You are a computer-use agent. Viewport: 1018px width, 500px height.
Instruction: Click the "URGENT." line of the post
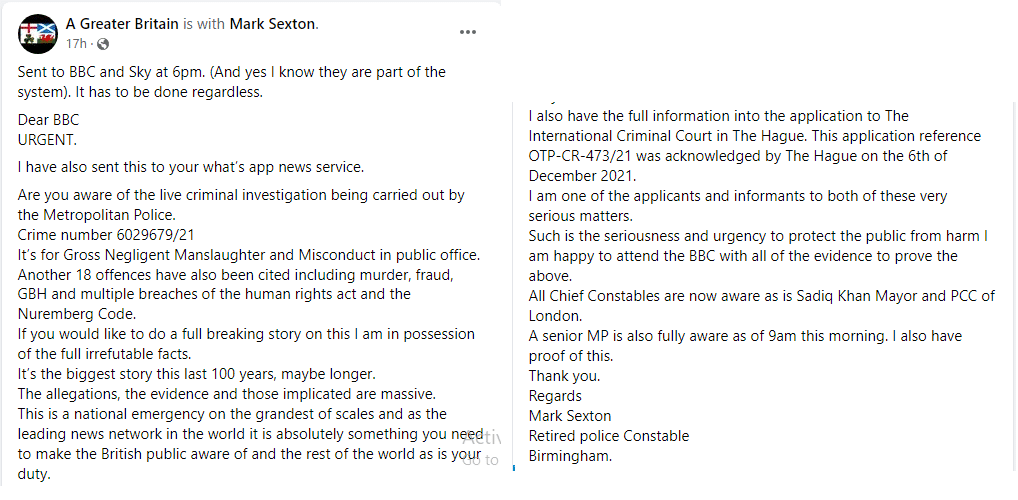pyautogui.click(x=47, y=139)
